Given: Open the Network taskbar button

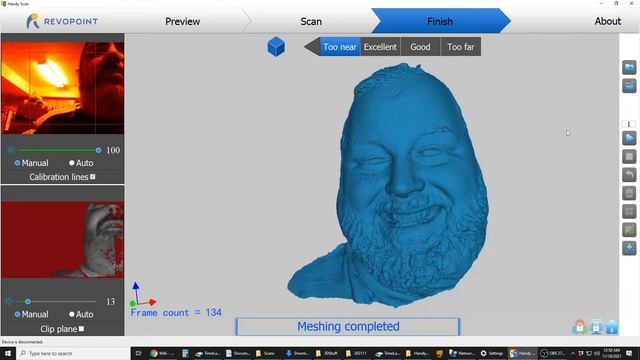Looking at the screenshot, I should pyautogui.click(x=462, y=353).
